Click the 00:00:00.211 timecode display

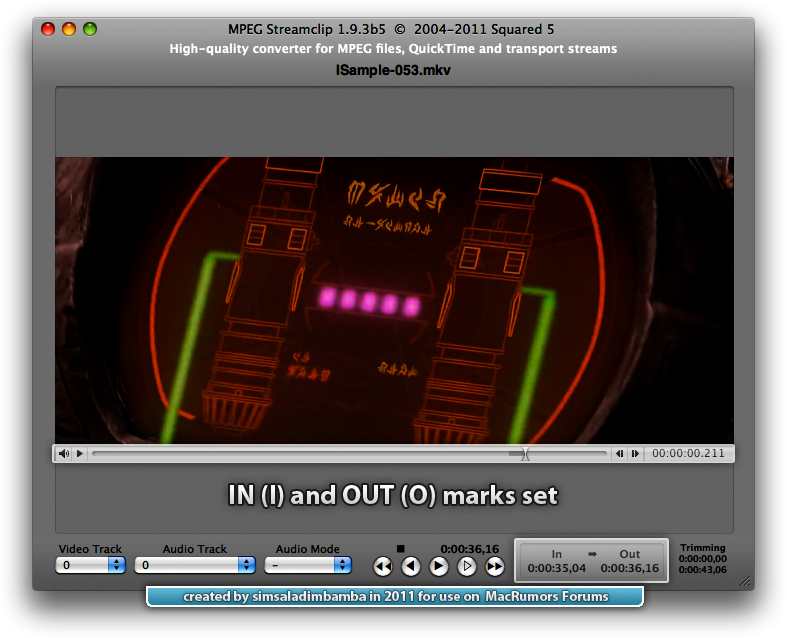[x=688, y=453]
